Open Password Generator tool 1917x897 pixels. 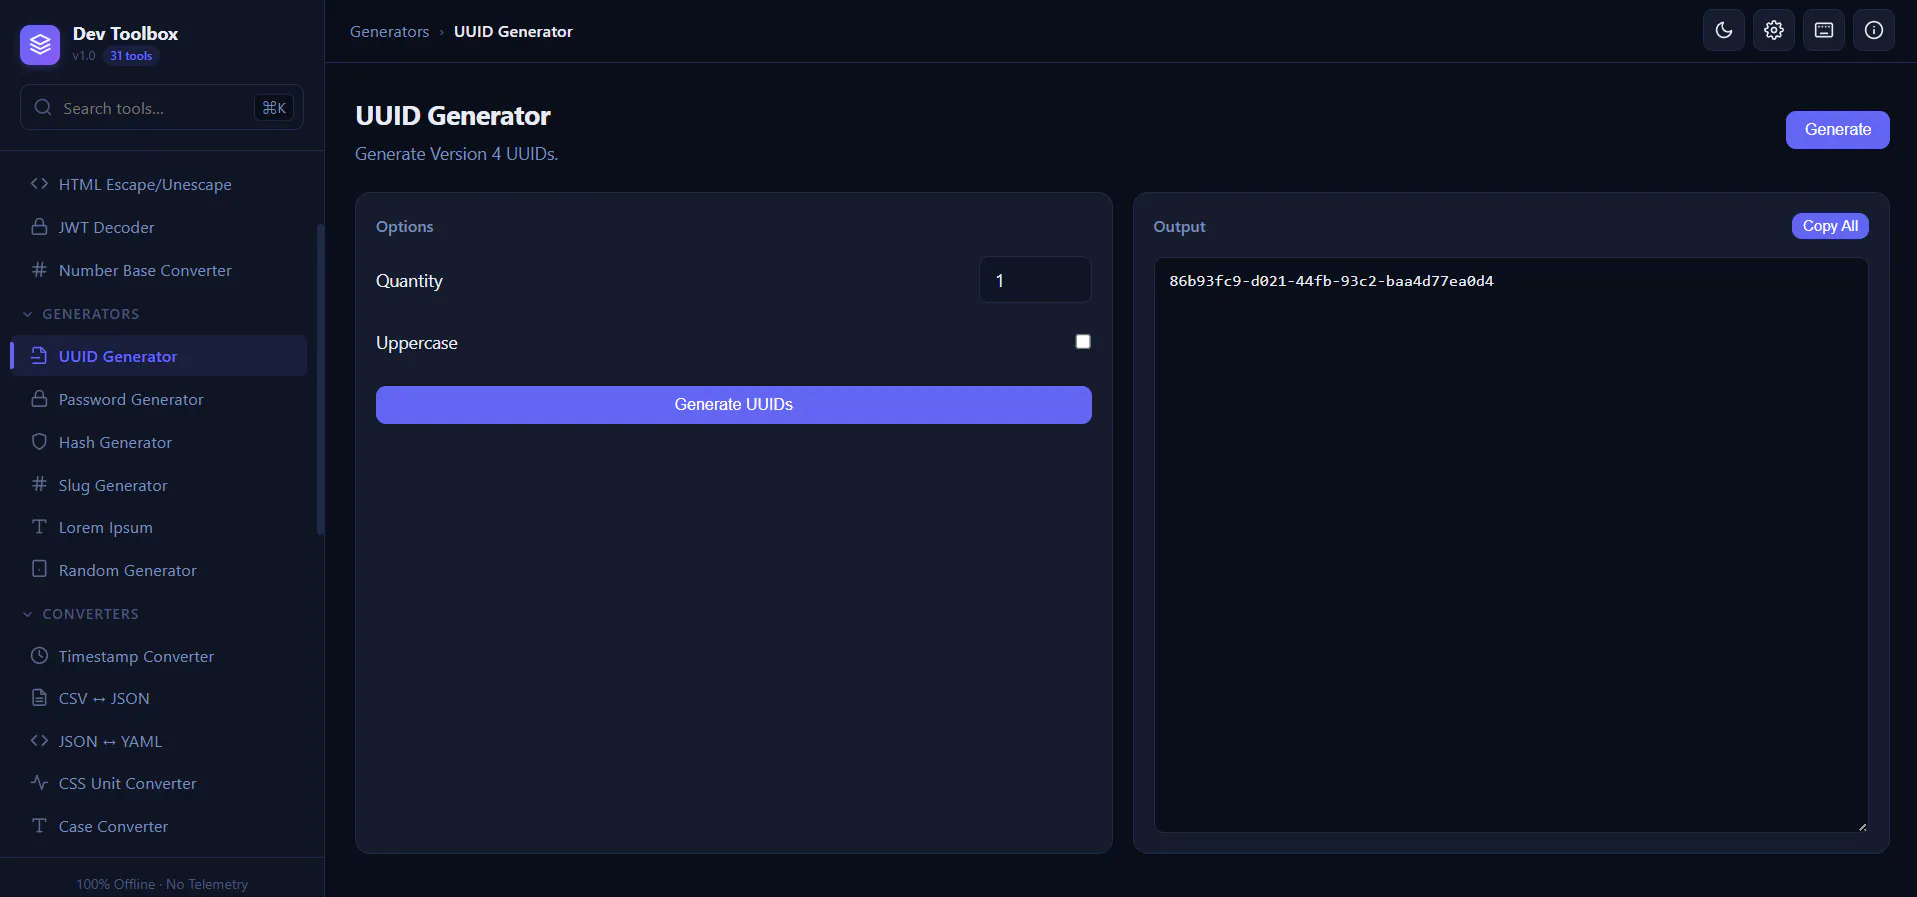pos(159,399)
